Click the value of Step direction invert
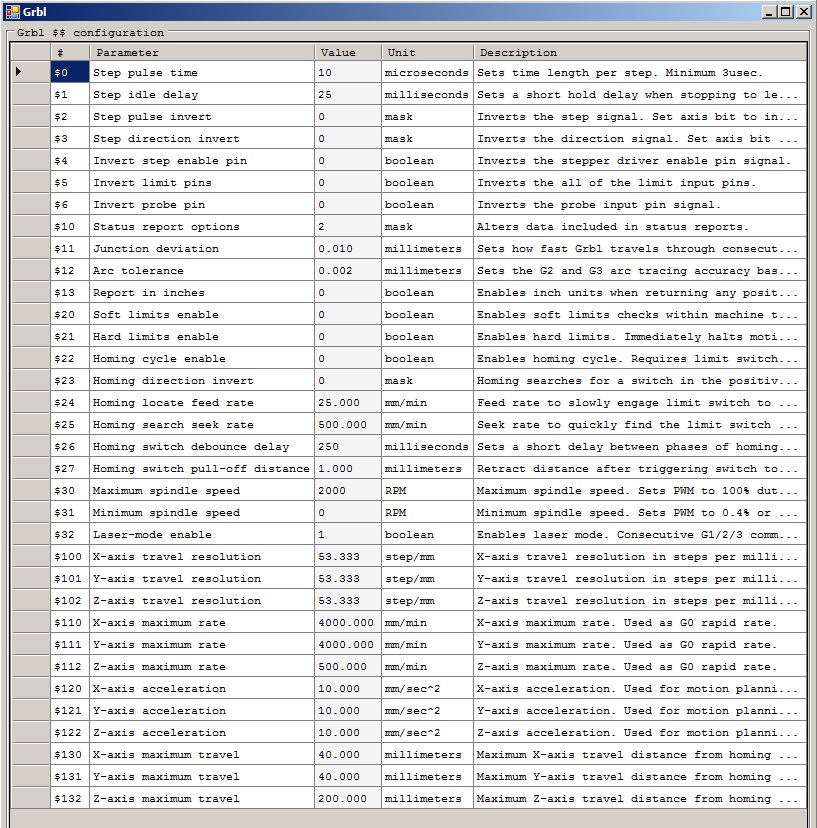The width and height of the screenshot is (817, 828). coord(349,139)
